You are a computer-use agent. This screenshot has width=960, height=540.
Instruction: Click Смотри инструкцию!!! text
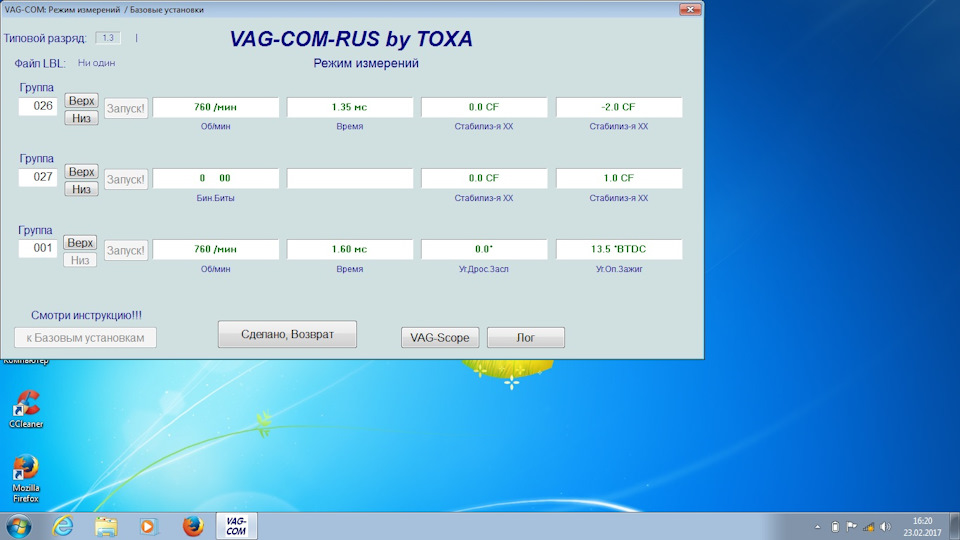86,315
